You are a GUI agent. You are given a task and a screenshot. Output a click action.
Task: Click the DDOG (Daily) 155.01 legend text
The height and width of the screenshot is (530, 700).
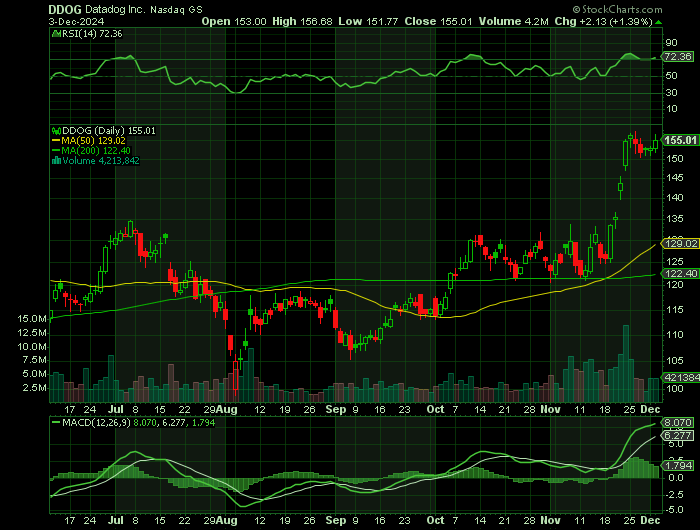(x=109, y=131)
